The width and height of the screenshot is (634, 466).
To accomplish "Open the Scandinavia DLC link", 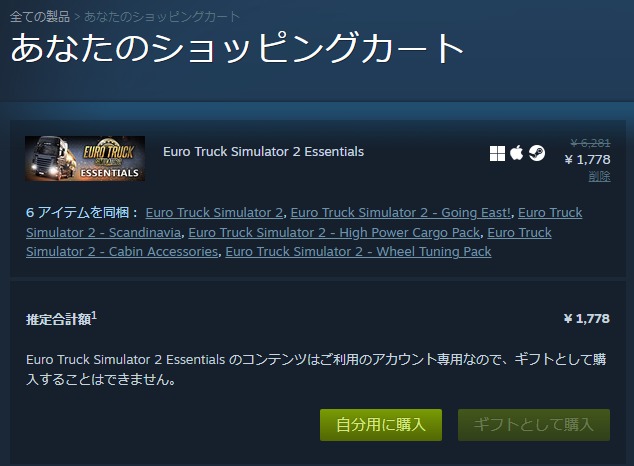I will click(104, 232).
